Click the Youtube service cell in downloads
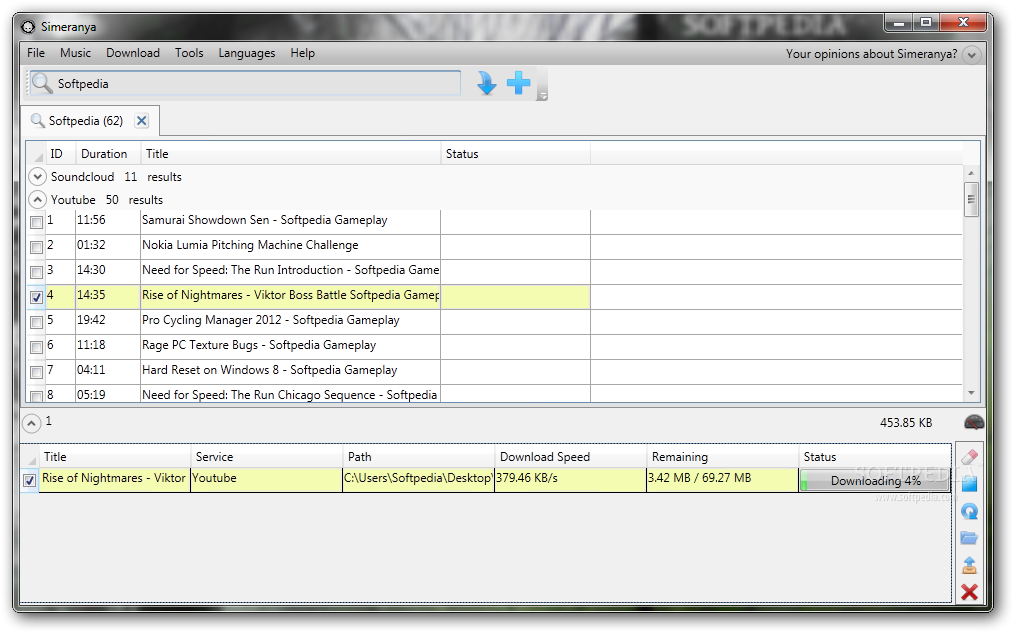Image resolution: width=1014 pixels, height=633 pixels. click(266, 480)
